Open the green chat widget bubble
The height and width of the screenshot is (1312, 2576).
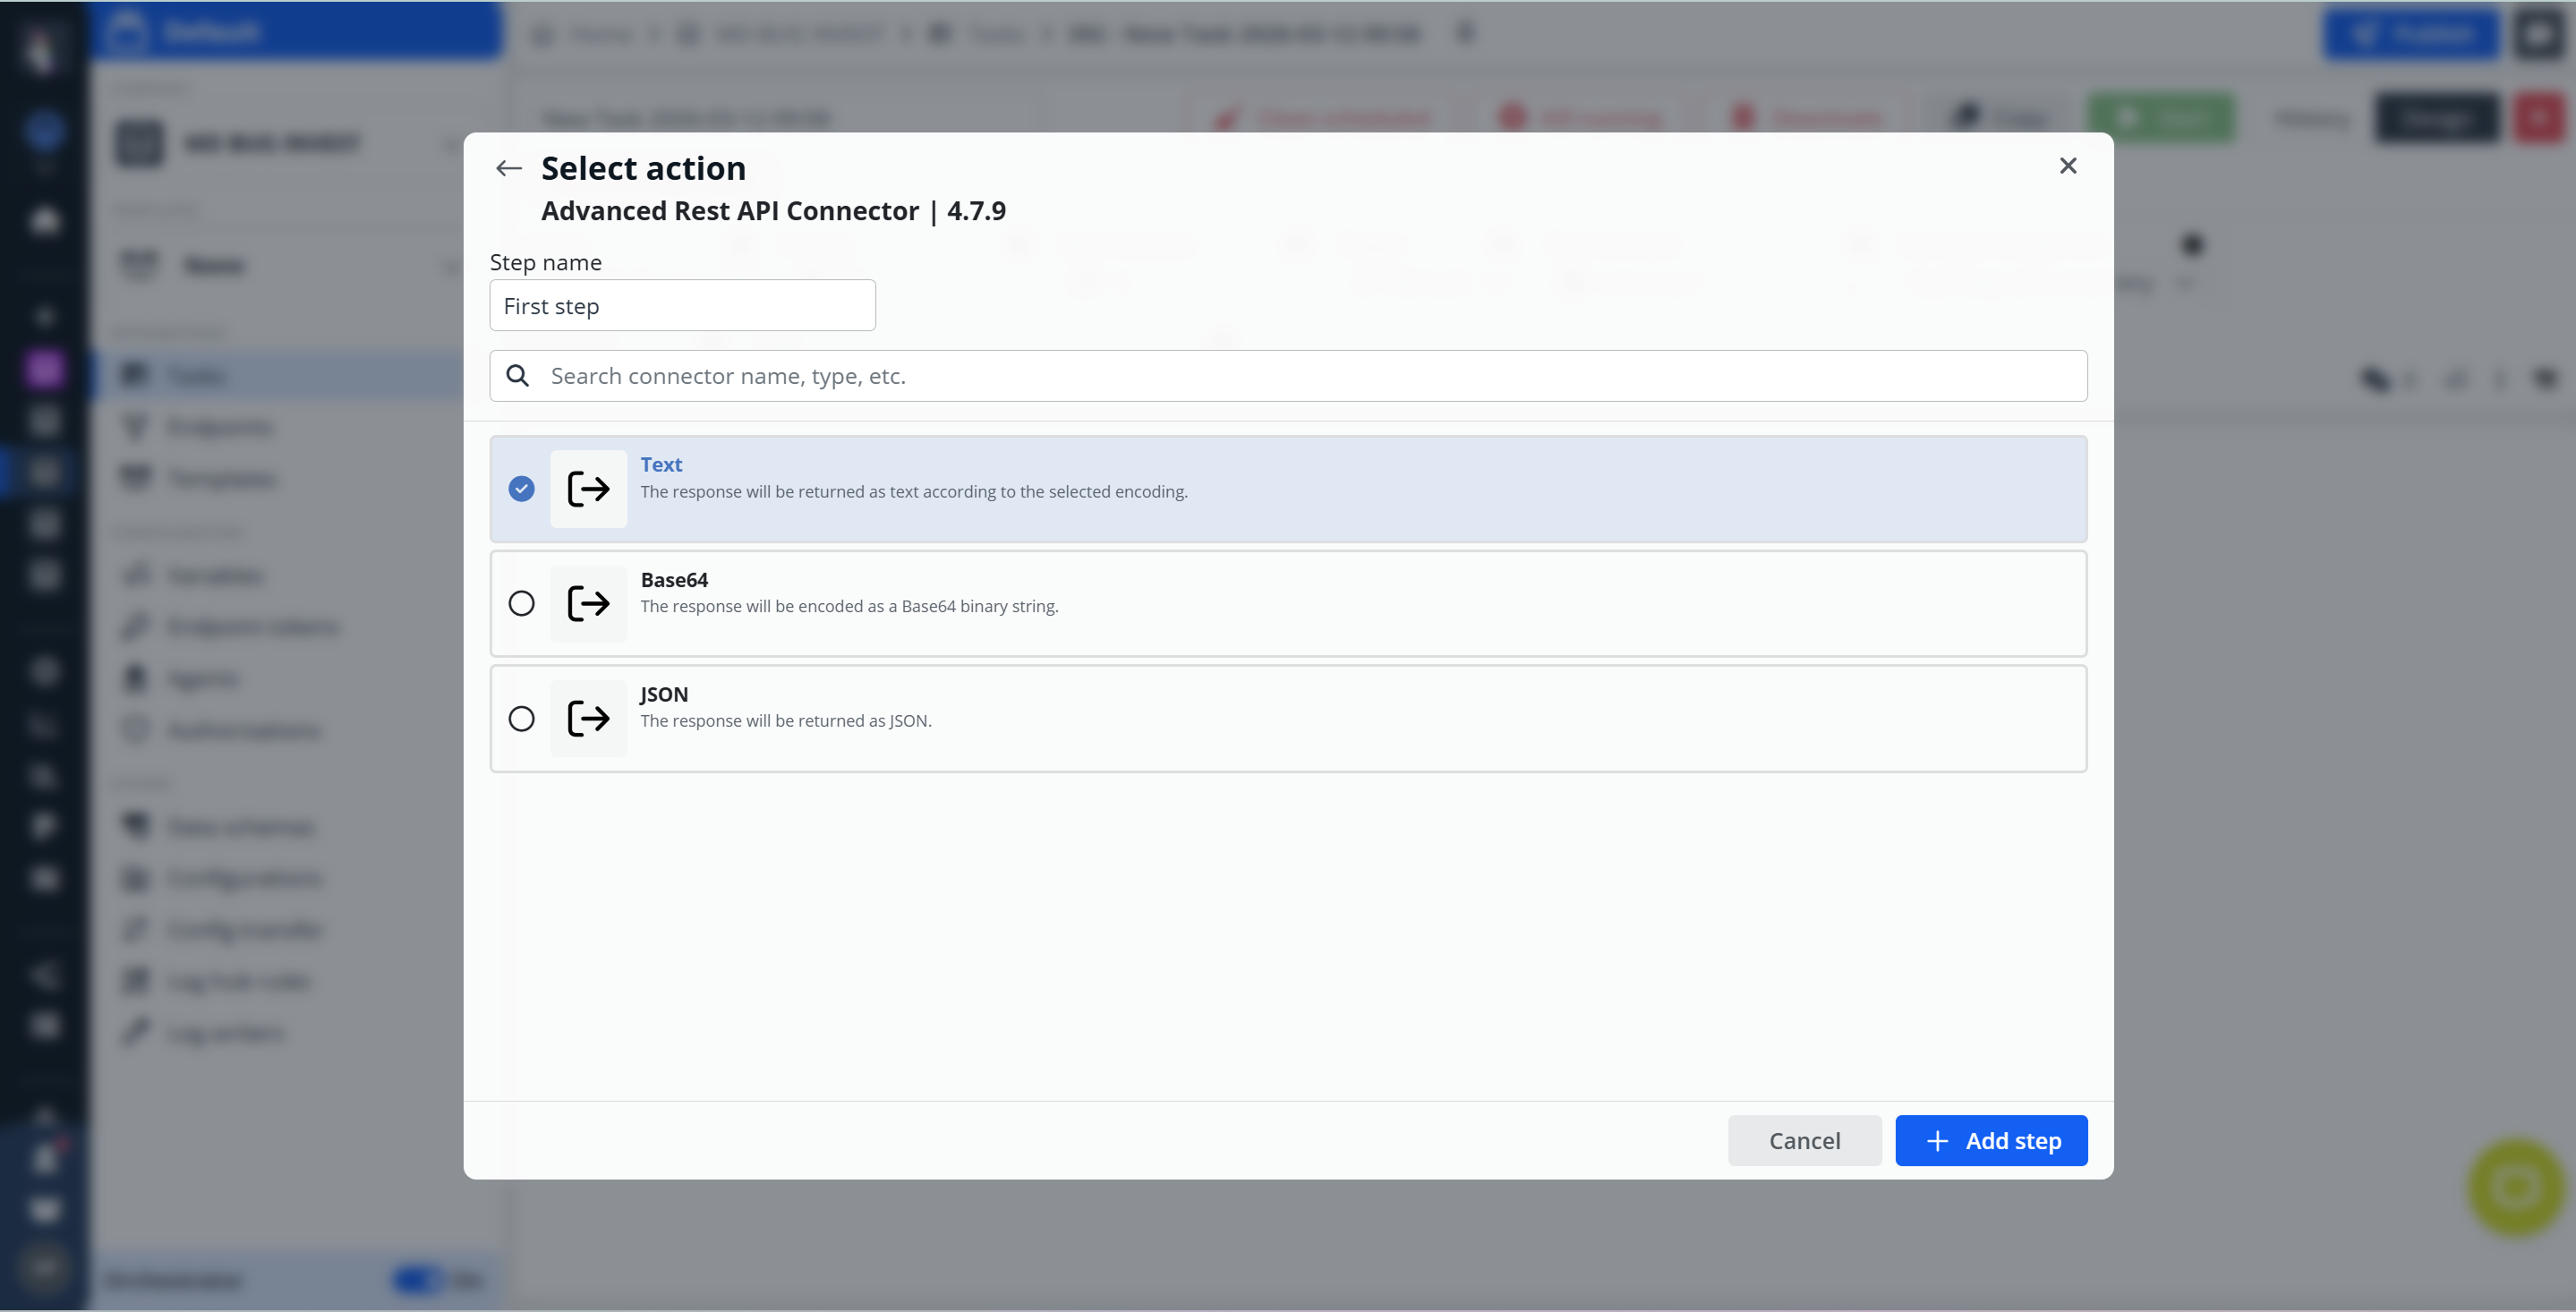pos(2515,1188)
